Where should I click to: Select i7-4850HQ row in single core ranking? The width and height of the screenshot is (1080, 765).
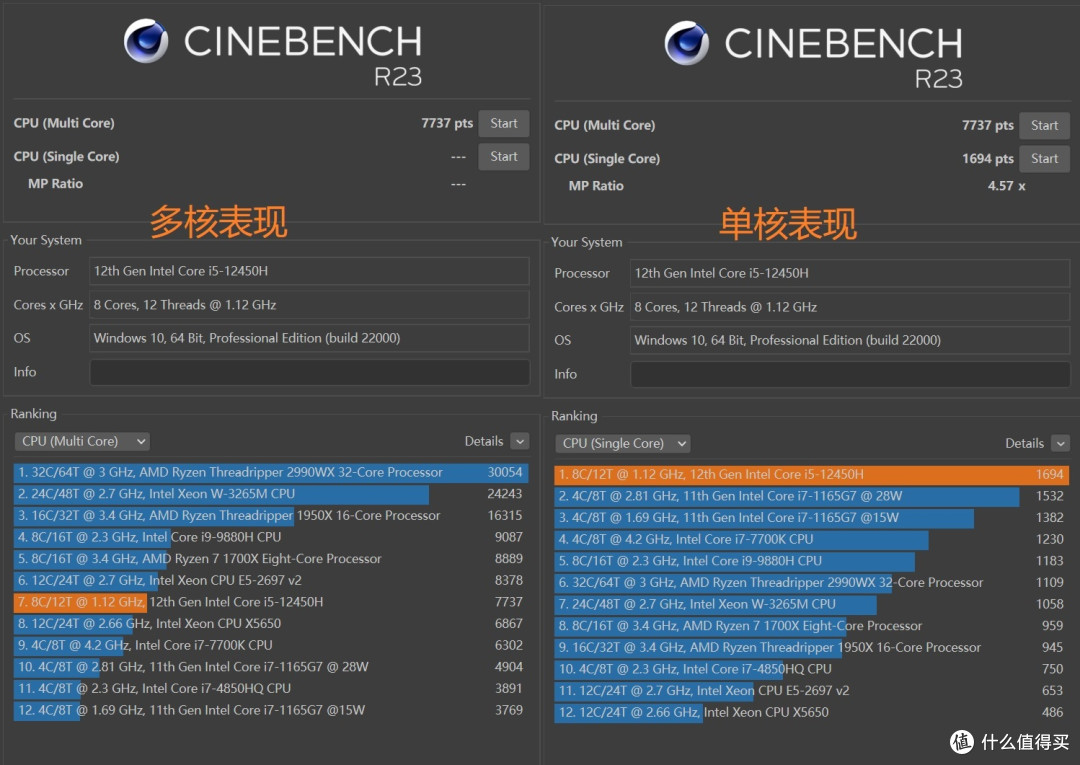(811, 669)
